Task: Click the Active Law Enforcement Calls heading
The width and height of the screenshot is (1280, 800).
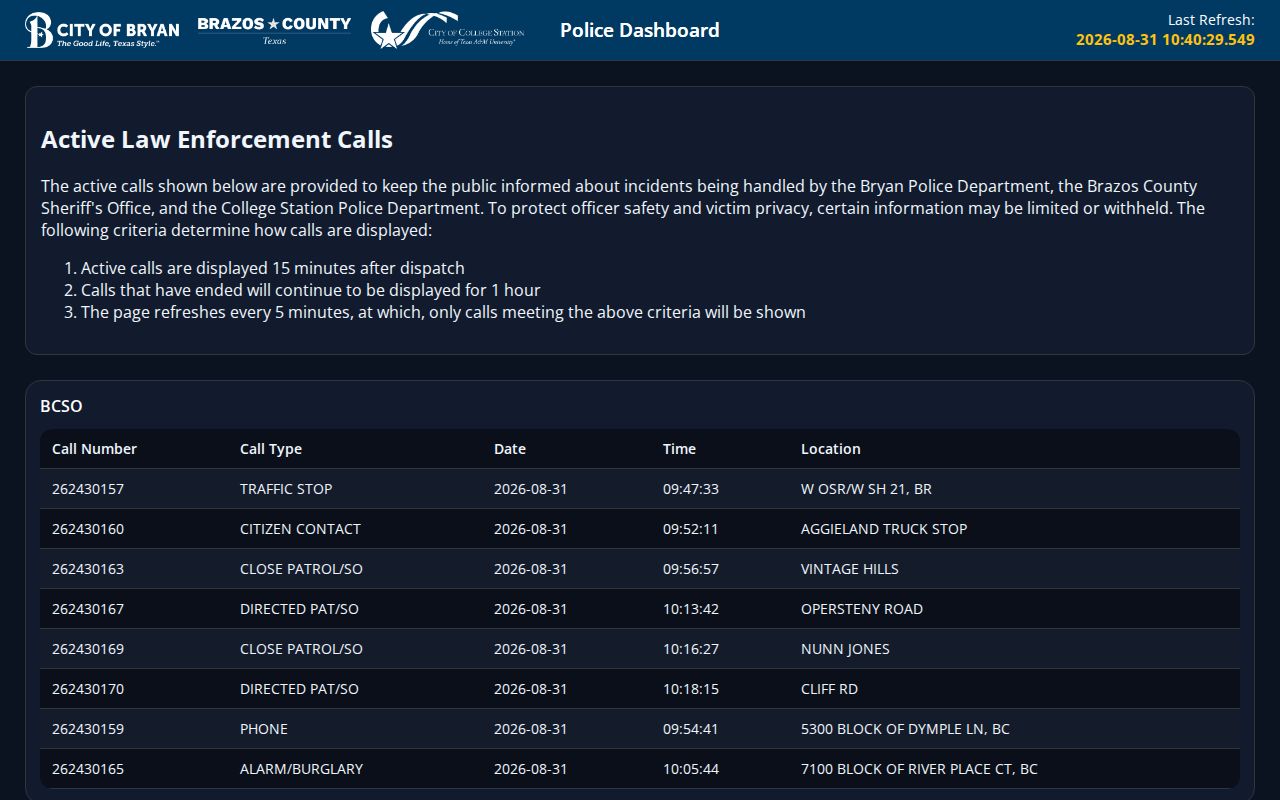Action: click(217, 139)
